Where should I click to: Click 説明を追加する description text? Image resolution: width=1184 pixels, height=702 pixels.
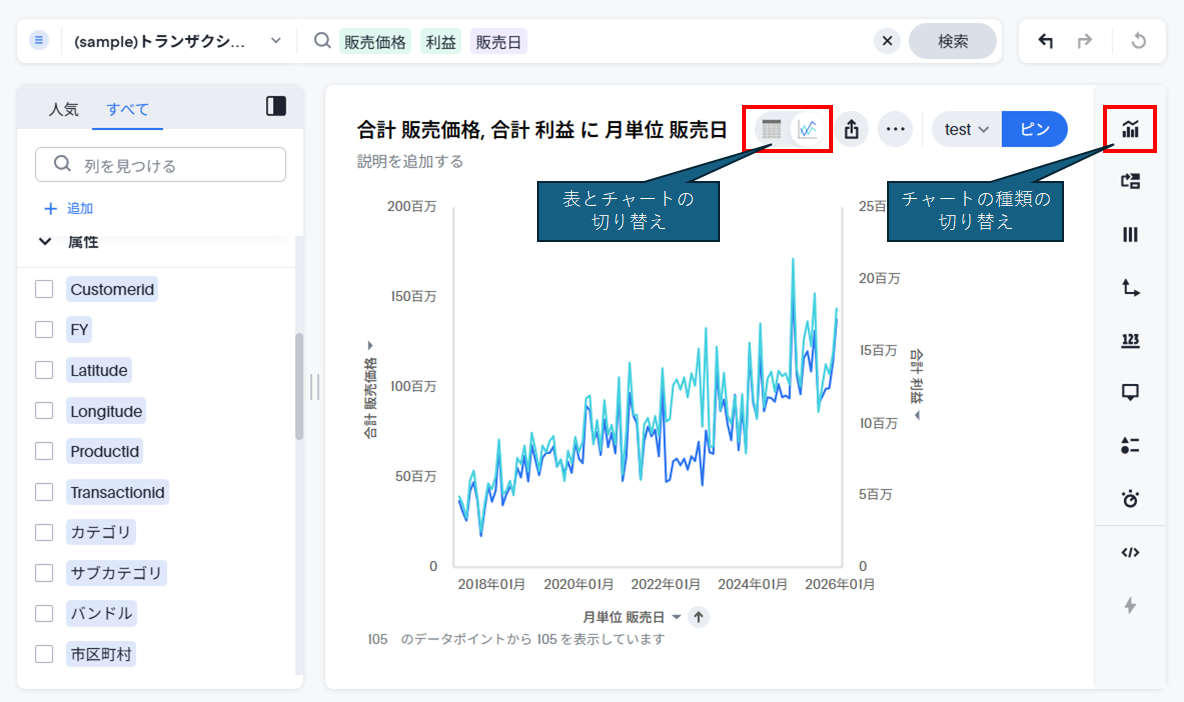pyautogui.click(x=410, y=162)
